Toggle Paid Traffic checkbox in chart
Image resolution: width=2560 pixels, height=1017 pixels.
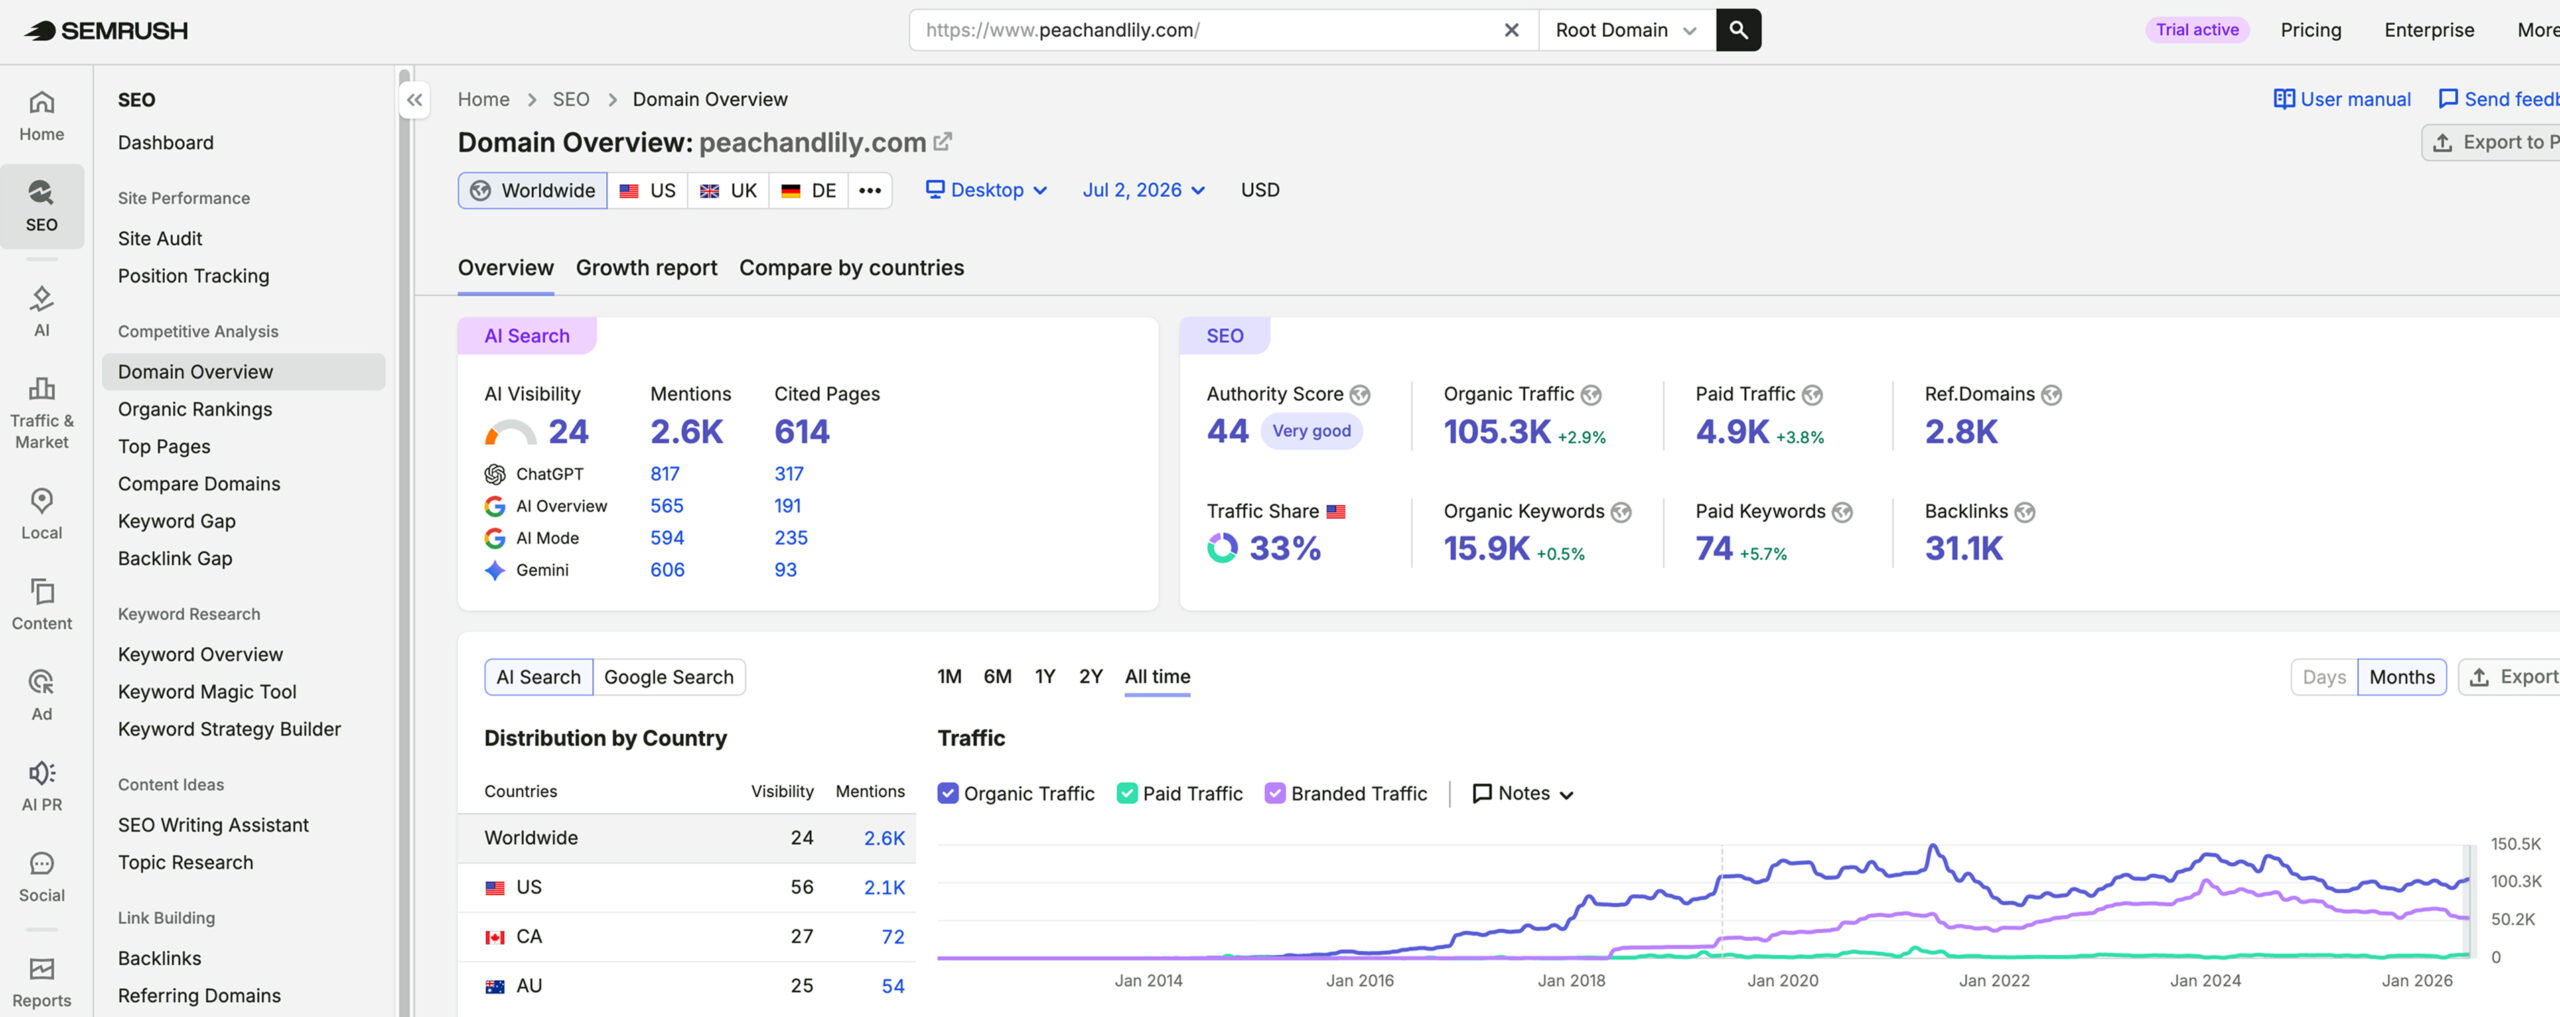click(x=1127, y=793)
